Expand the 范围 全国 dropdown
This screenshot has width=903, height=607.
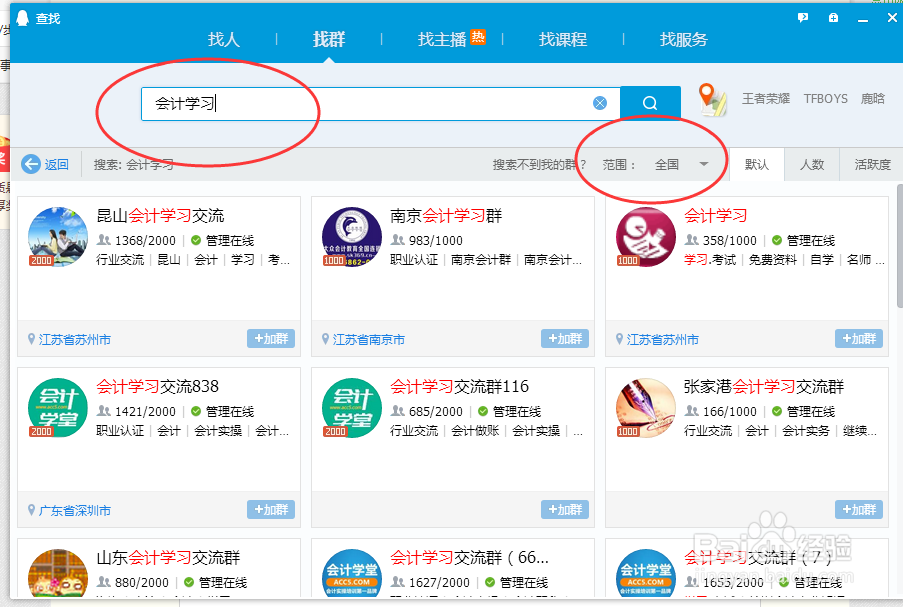point(681,165)
